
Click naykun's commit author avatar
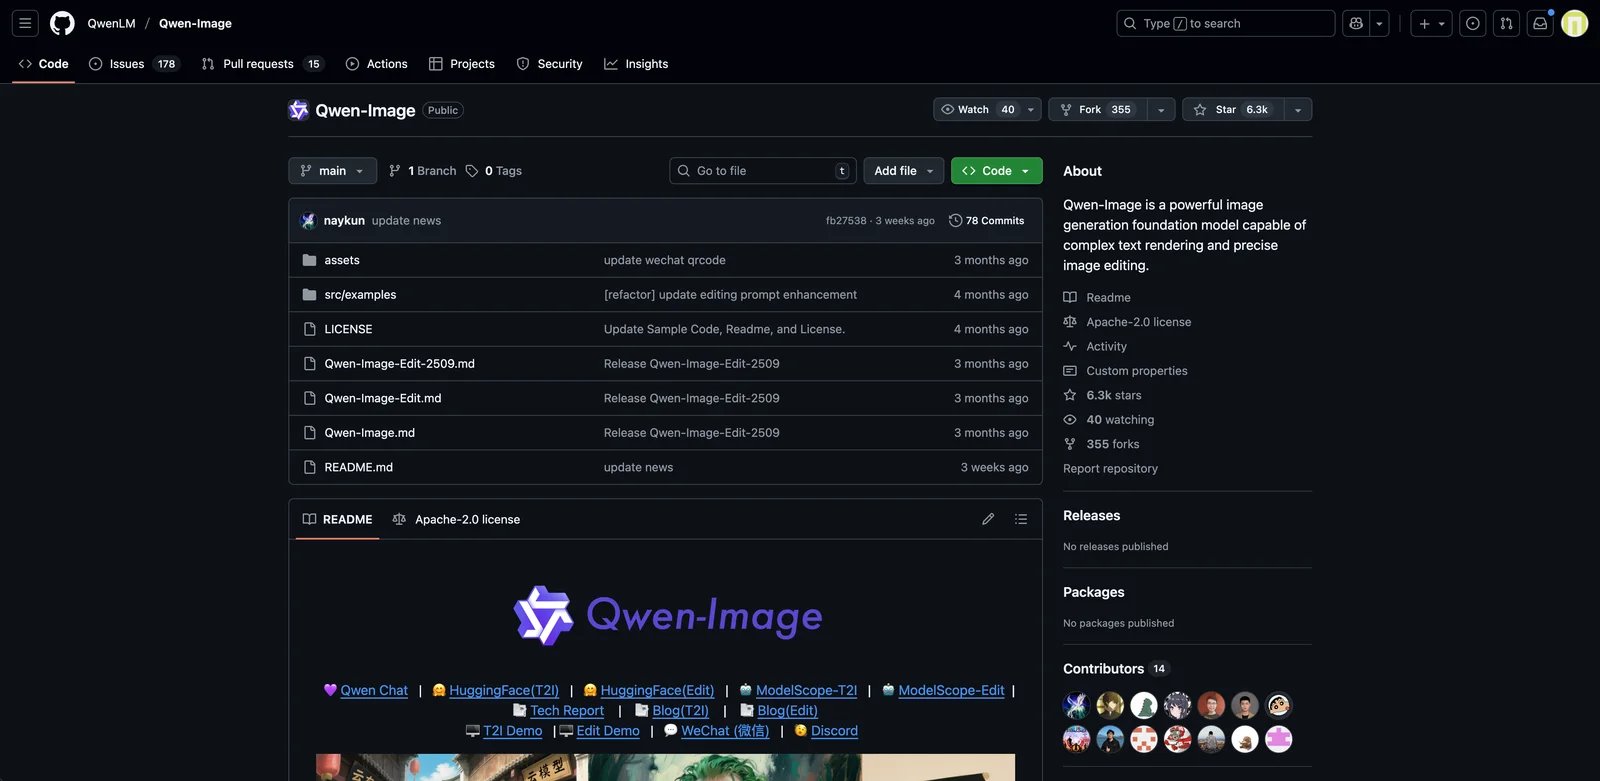tap(308, 221)
